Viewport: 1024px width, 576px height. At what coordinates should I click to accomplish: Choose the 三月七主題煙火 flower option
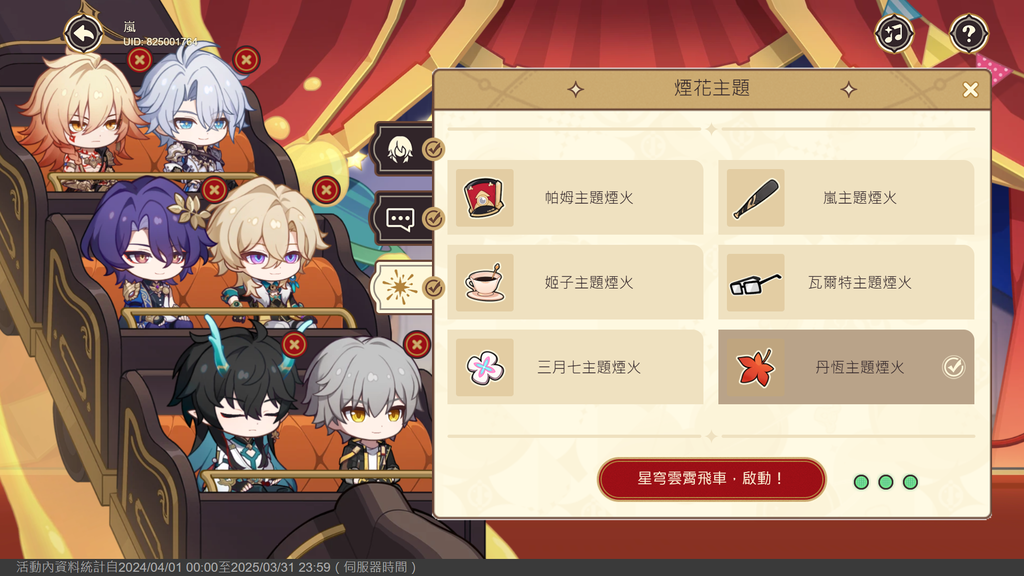(x=575, y=367)
